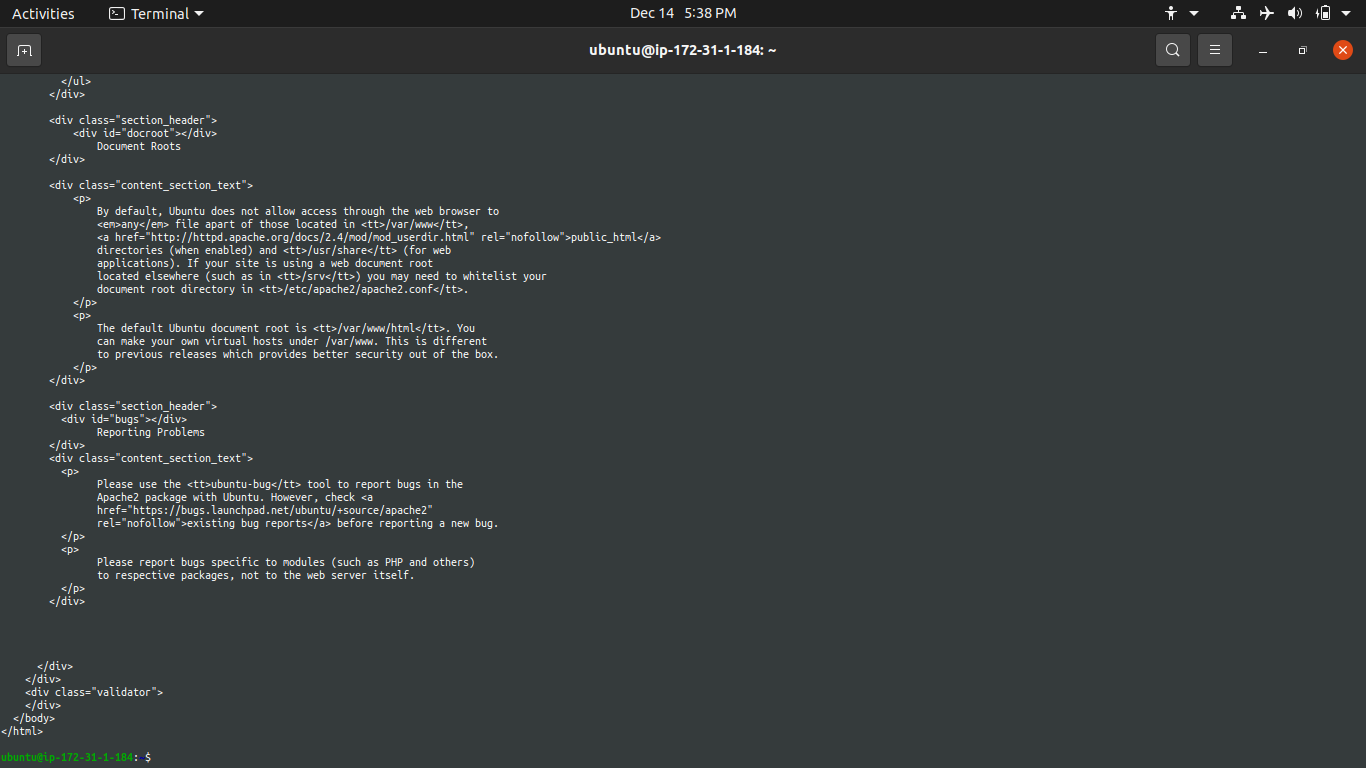Expand the system status menu chevron
Viewport: 1366px width, 768px height.
1346,13
